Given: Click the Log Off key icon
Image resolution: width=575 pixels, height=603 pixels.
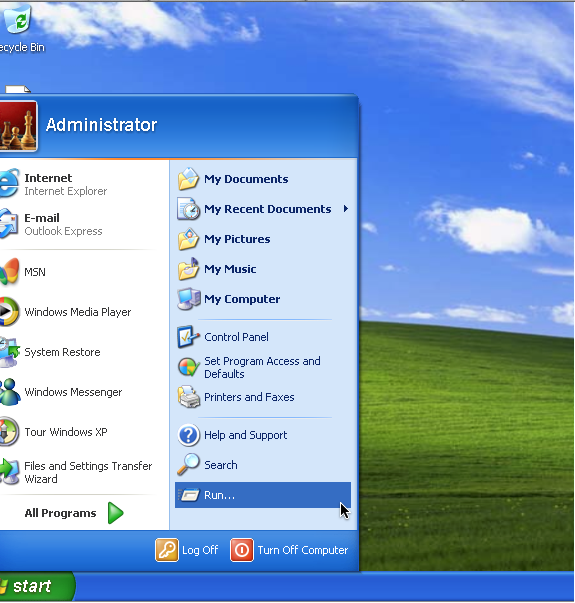Looking at the screenshot, I should point(167,550).
